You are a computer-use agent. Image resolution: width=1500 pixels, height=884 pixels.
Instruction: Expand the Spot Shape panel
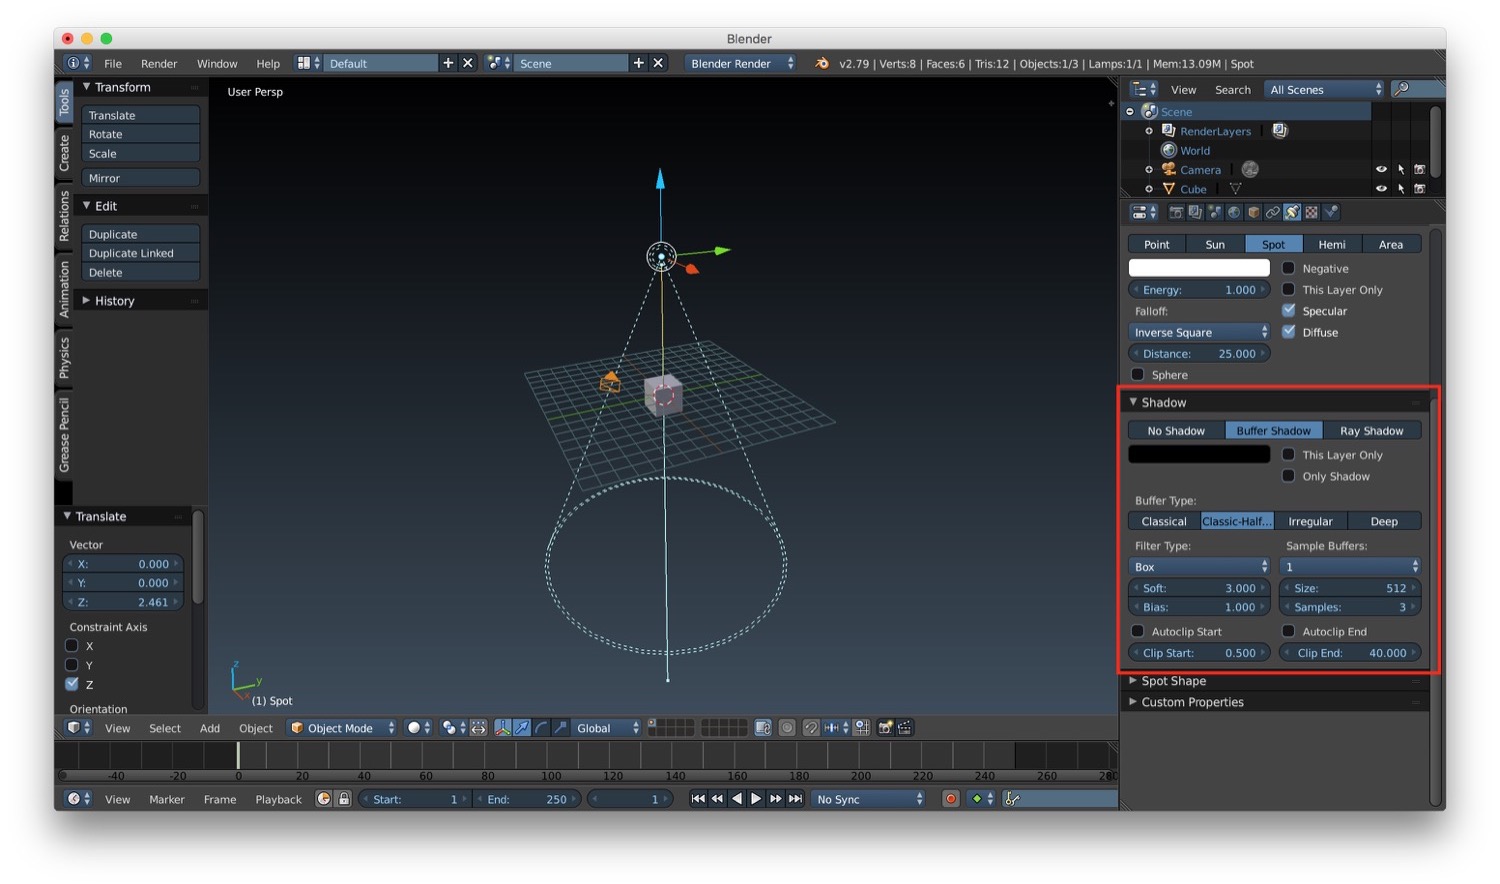1173,681
